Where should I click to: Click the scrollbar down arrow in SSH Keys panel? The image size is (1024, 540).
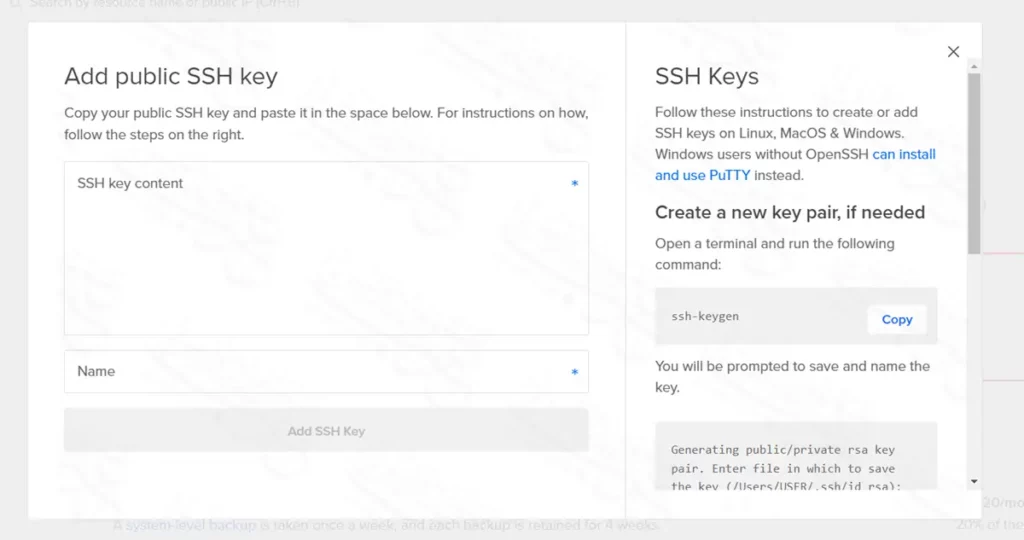(974, 481)
